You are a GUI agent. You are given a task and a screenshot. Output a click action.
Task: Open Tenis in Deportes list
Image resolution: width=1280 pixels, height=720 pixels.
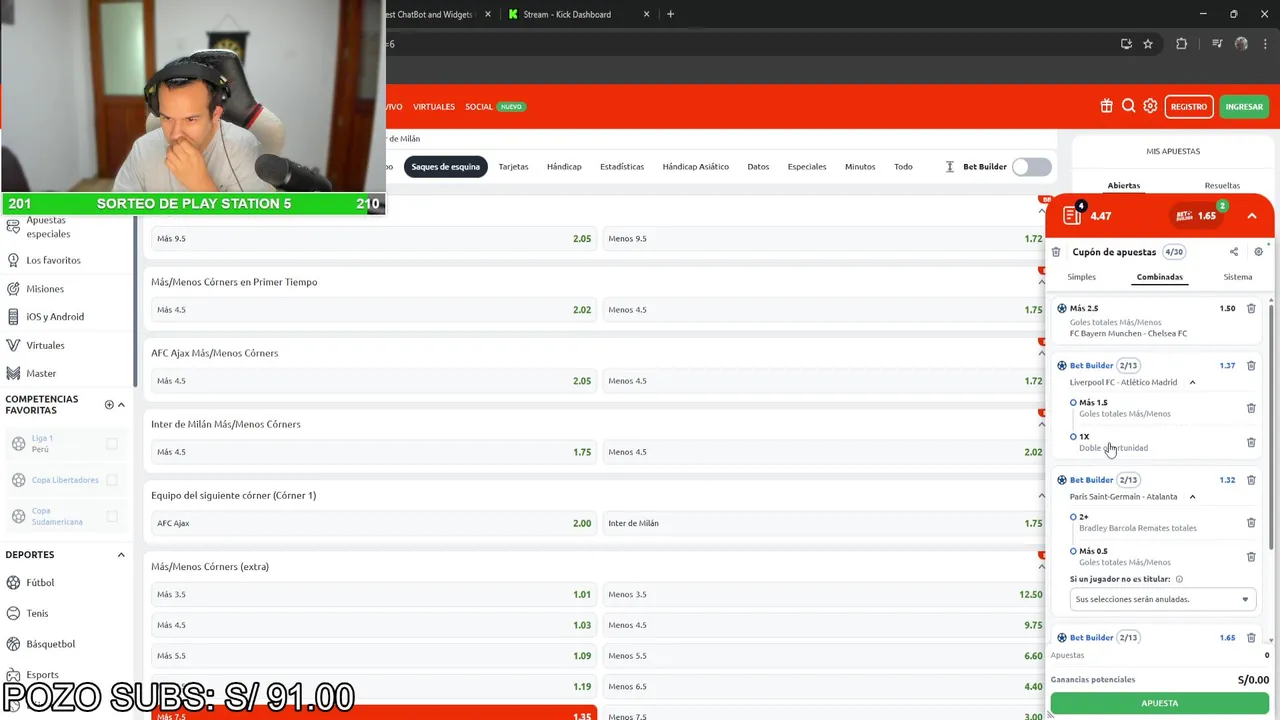pos(37,613)
